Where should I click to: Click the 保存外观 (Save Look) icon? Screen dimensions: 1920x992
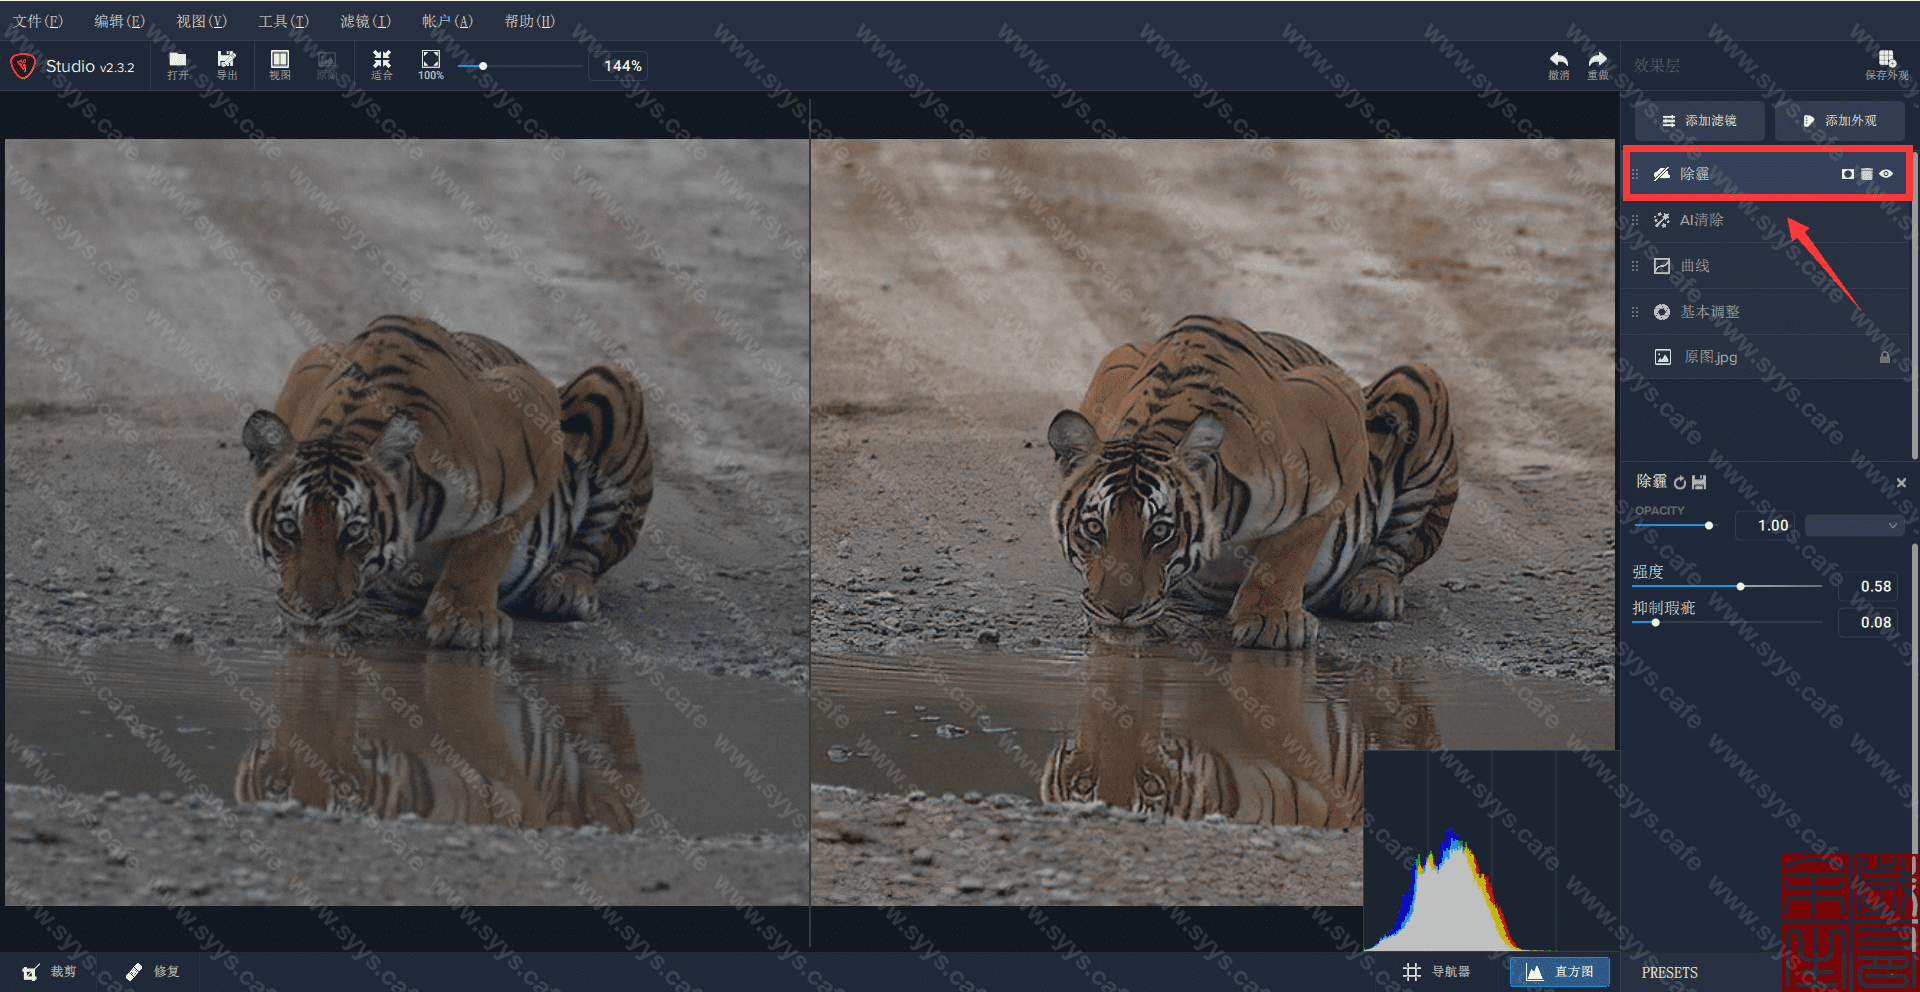[1886, 63]
